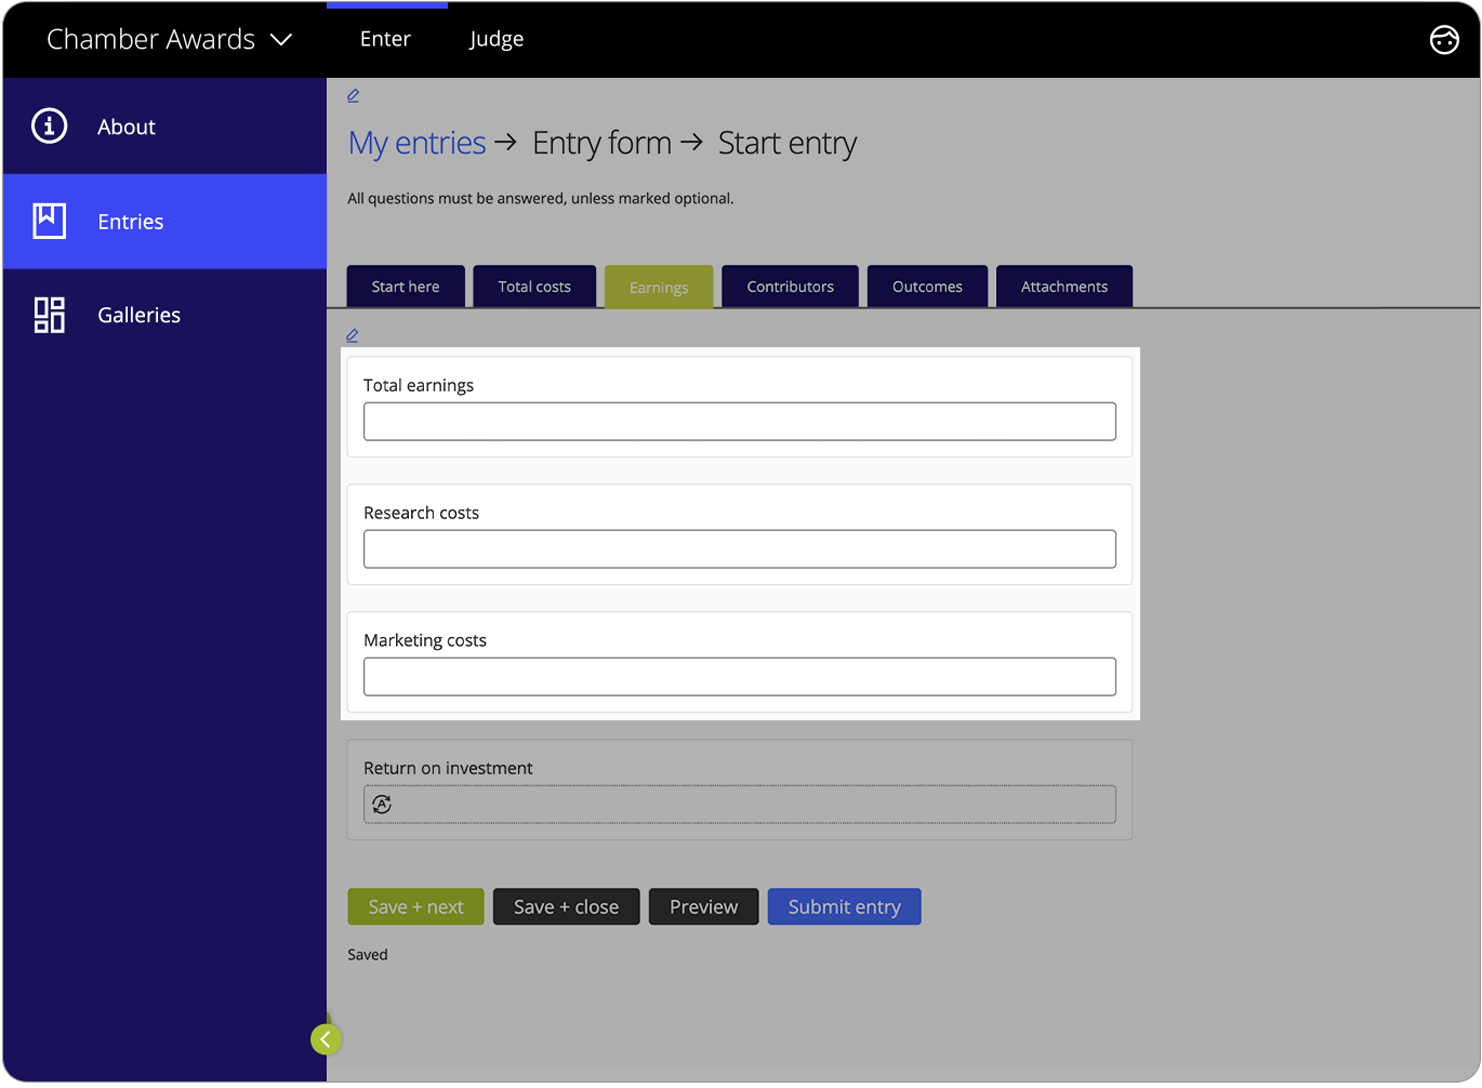1482x1088 pixels.
Task: Click the auto-calculate icon in Return on investment
Action: coord(382,803)
